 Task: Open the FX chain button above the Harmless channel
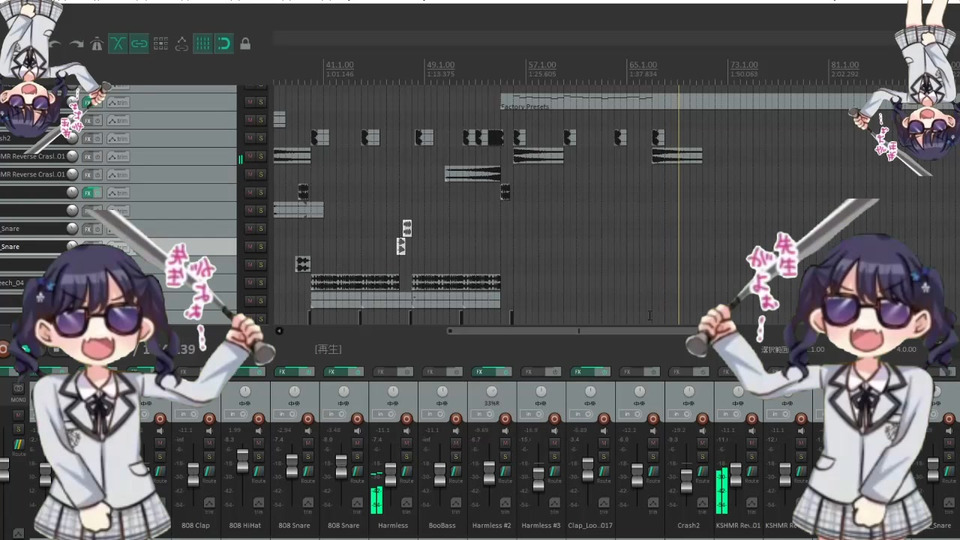(382, 372)
